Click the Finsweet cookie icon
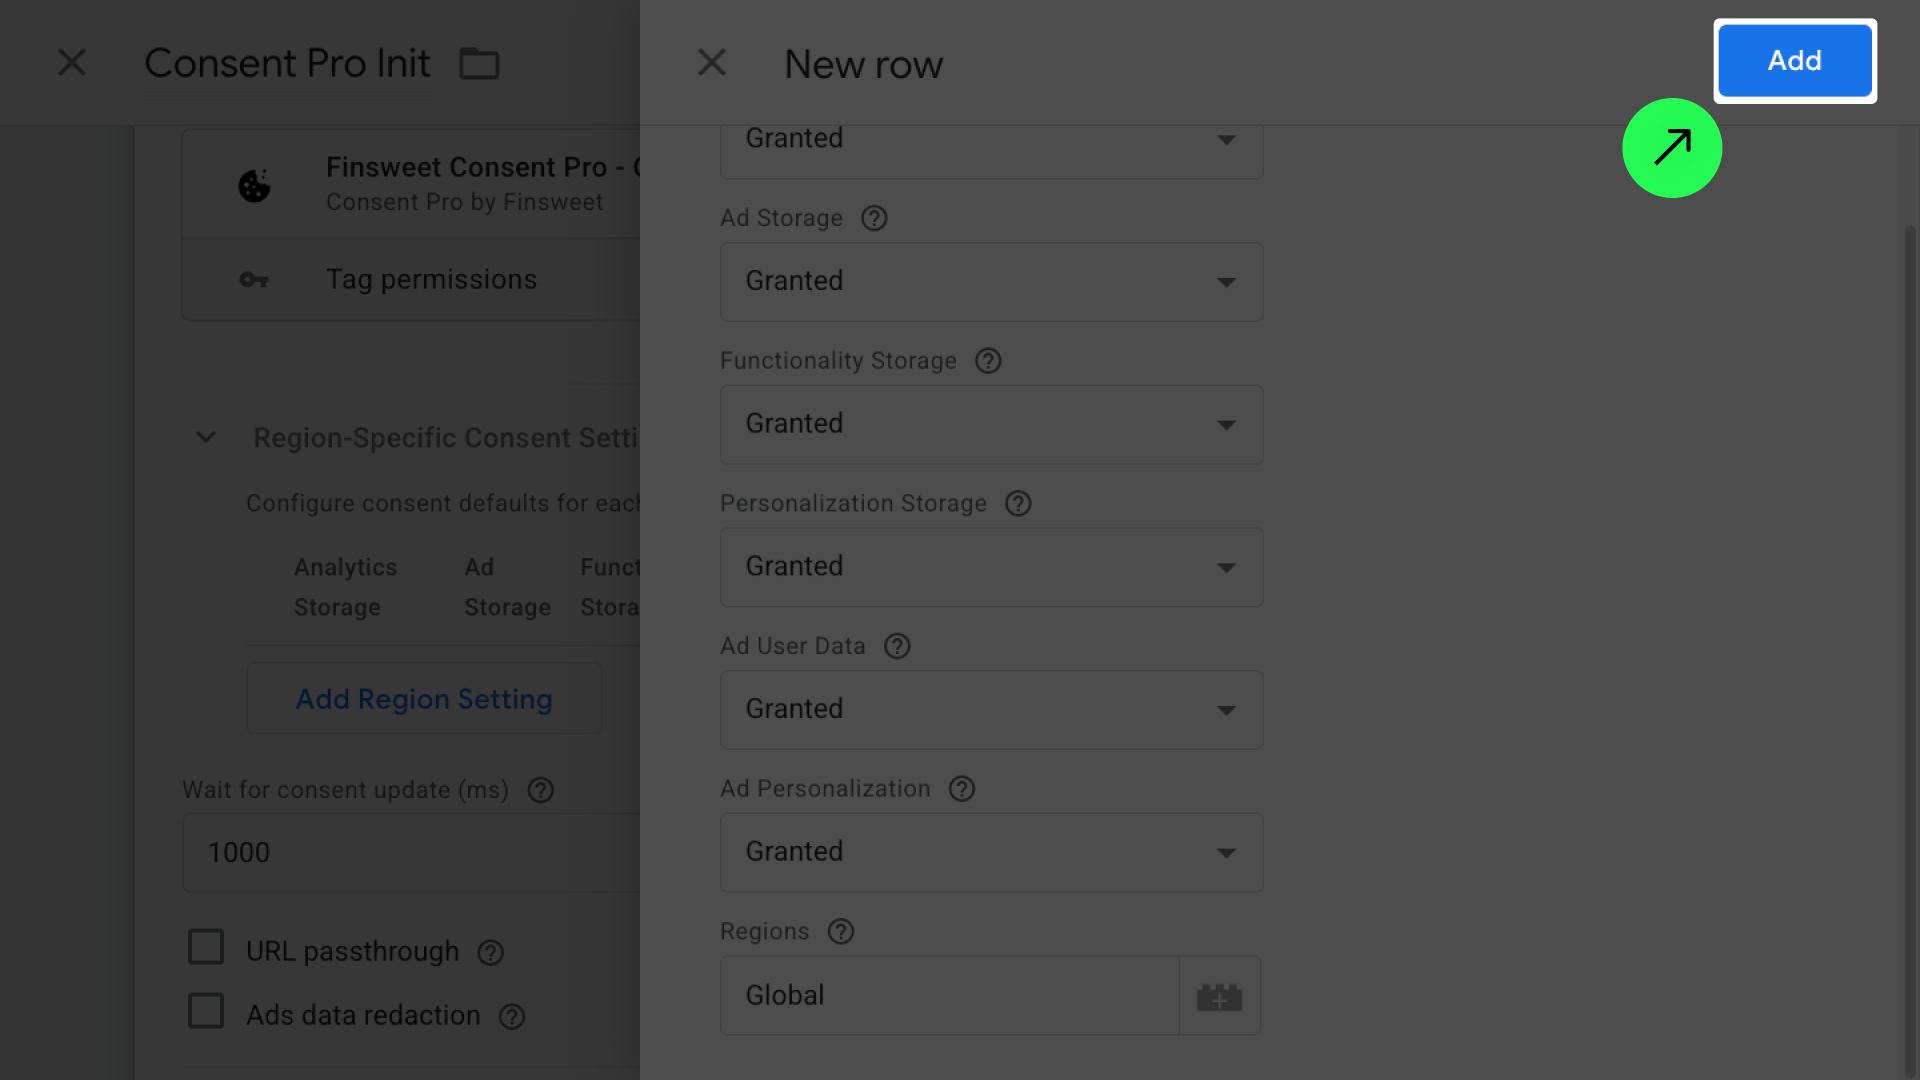This screenshot has height=1080, width=1920. [254, 185]
